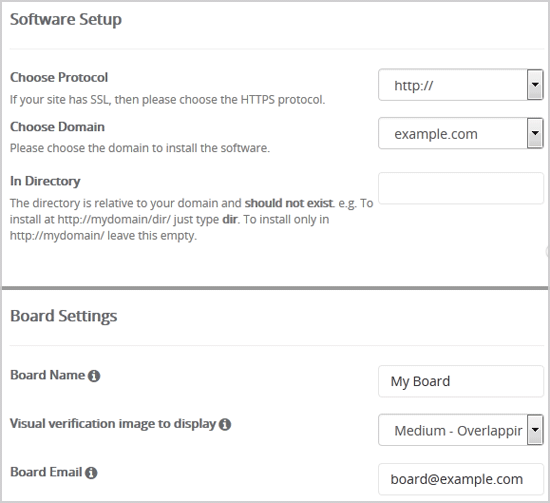Click the info icon beside Board Name
The height and width of the screenshot is (503, 550).
pyautogui.click(x=94, y=376)
